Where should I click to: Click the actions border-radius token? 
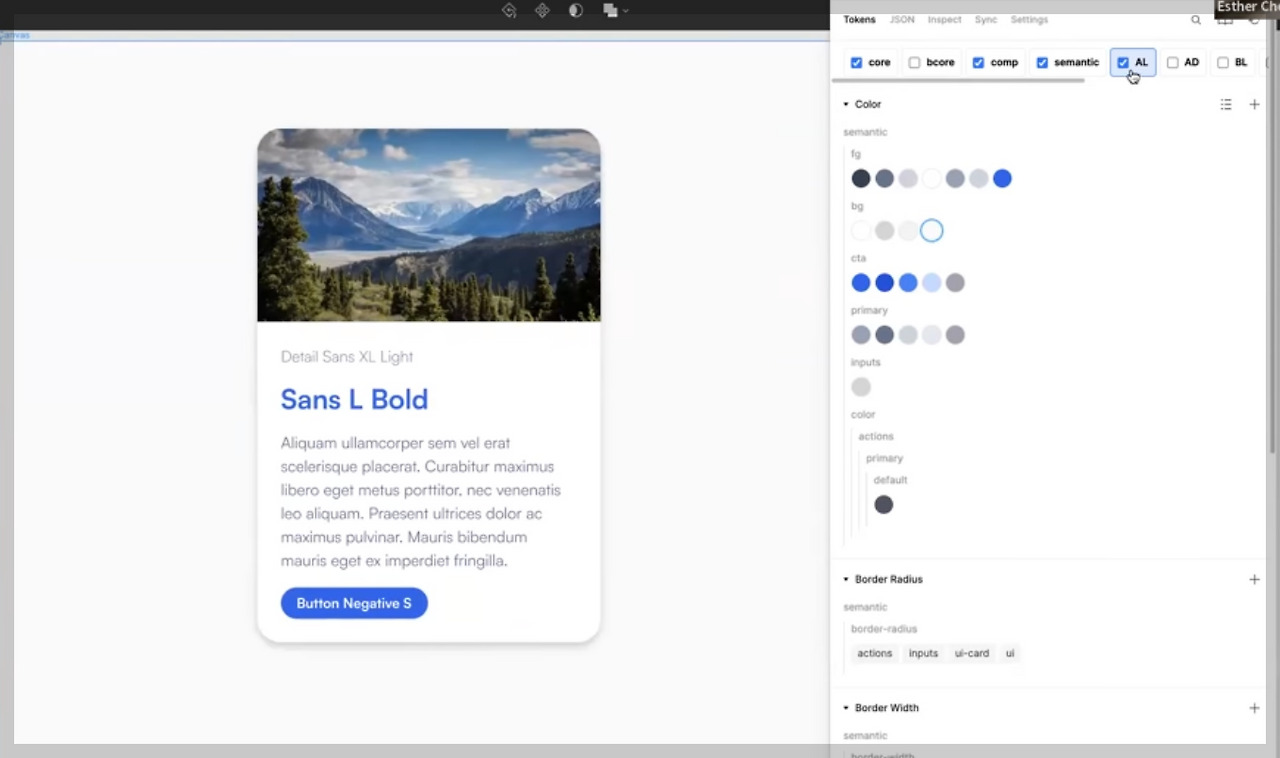(x=874, y=653)
